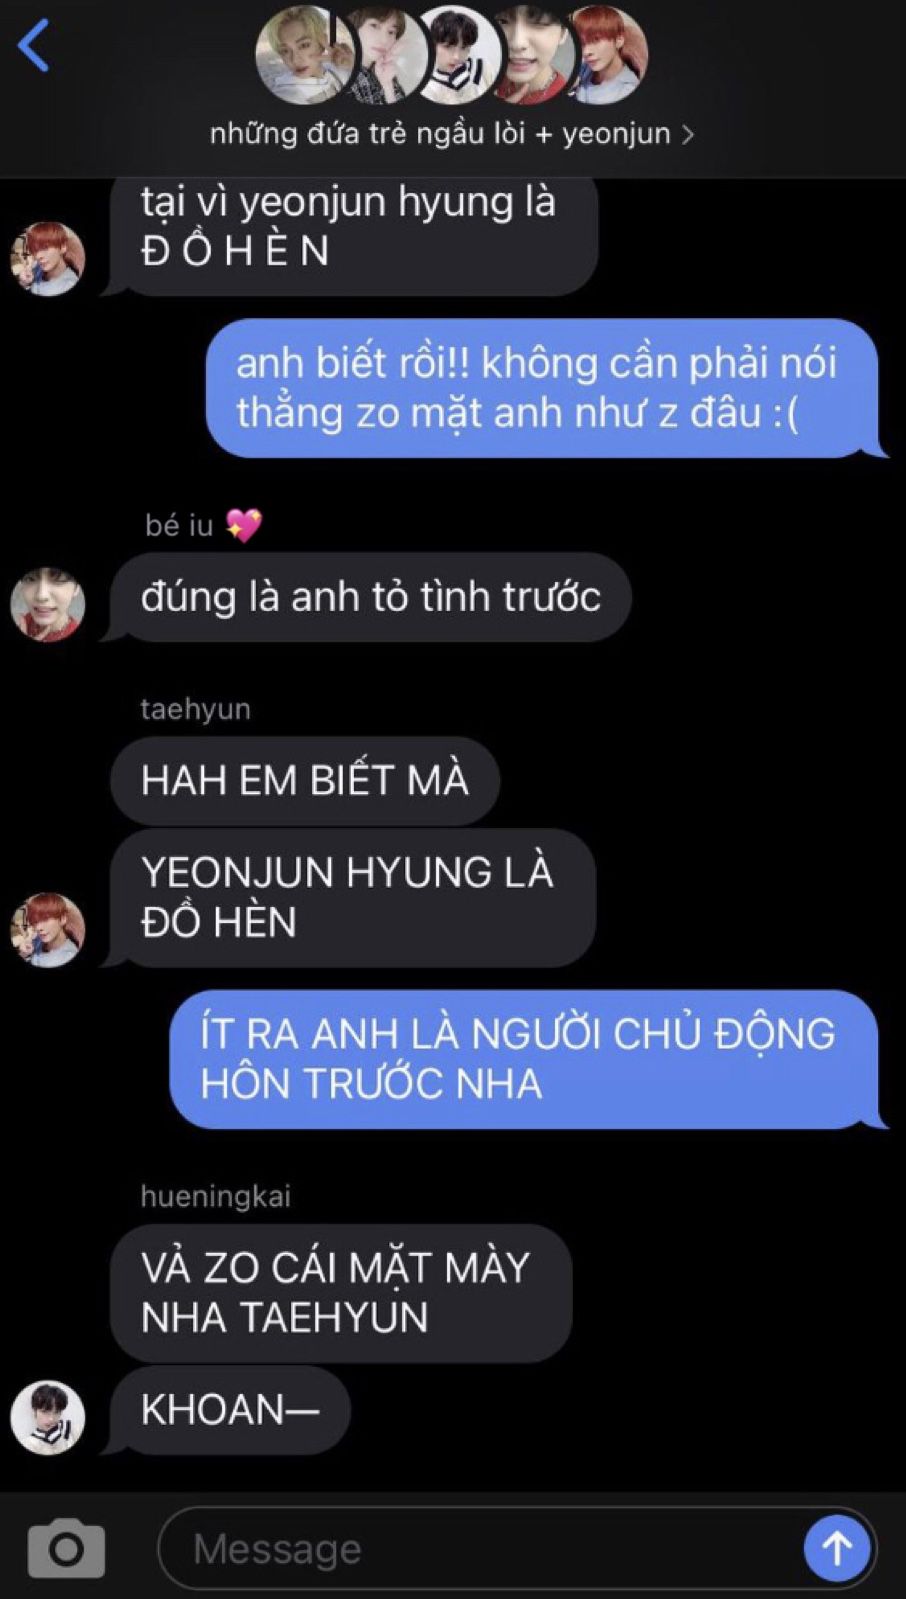This screenshot has width=906, height=1599.
Task: Send message with blue up-arrow button
Action: tap(837, 1548)
